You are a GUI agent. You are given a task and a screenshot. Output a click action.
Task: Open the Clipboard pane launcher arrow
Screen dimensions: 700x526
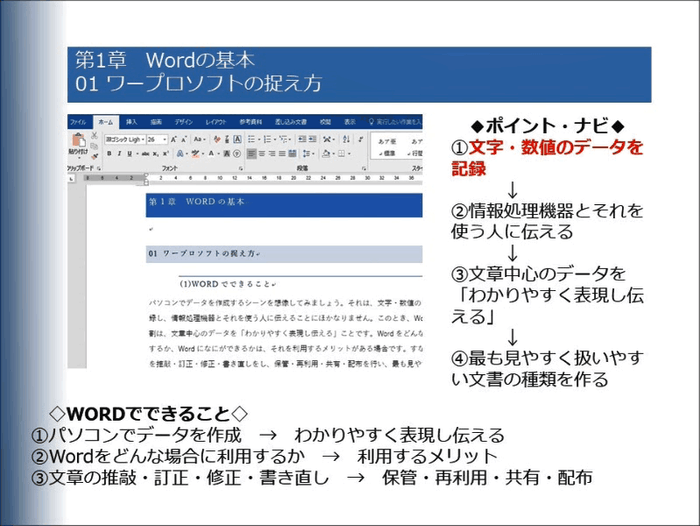coord(99,168)
